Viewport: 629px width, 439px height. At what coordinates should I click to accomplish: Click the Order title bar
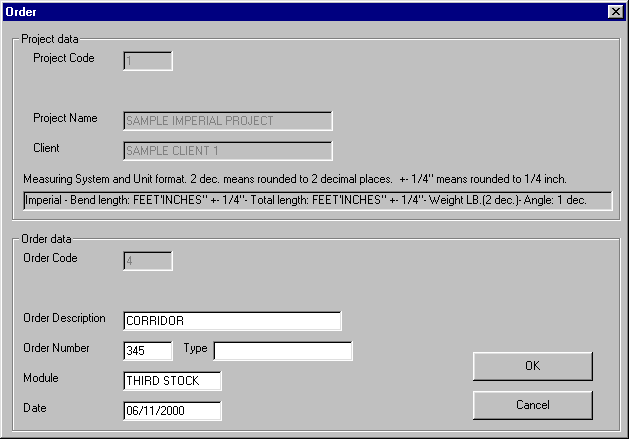(x=300, y=11)
